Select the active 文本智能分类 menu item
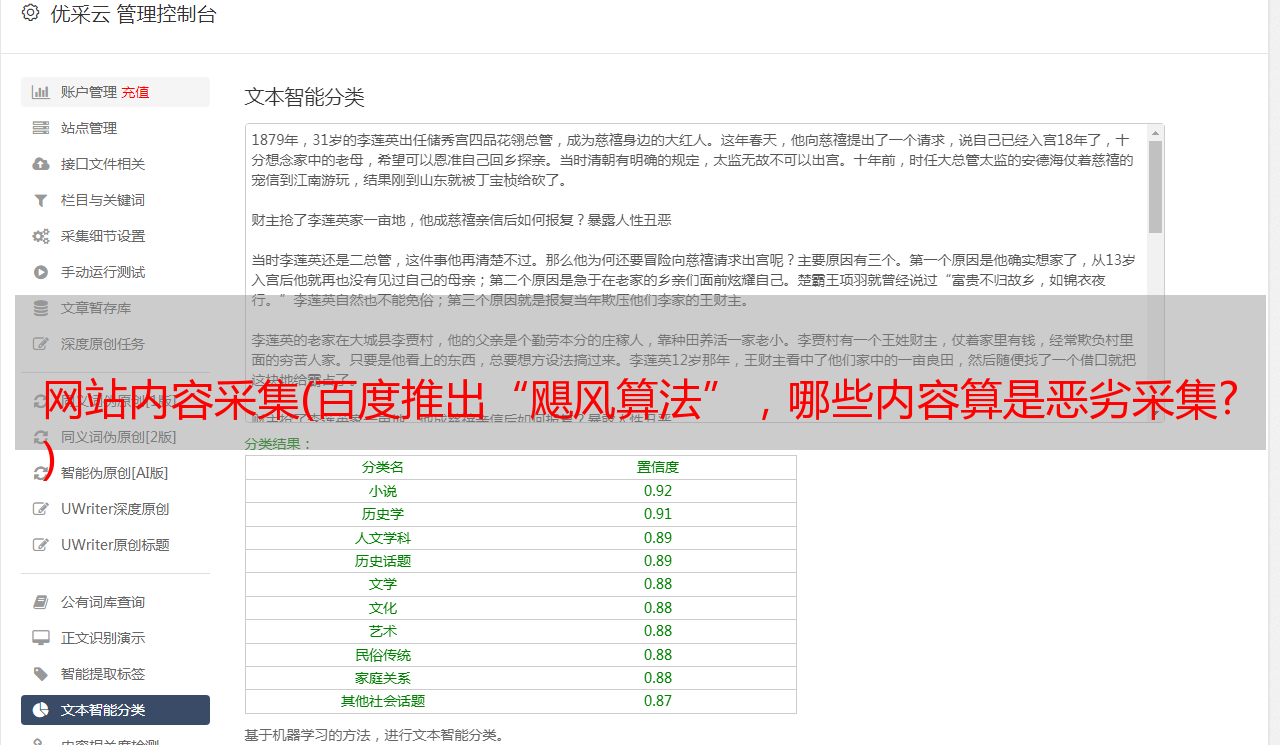This screenshot has height=745, width=1280. click(115, 710)
